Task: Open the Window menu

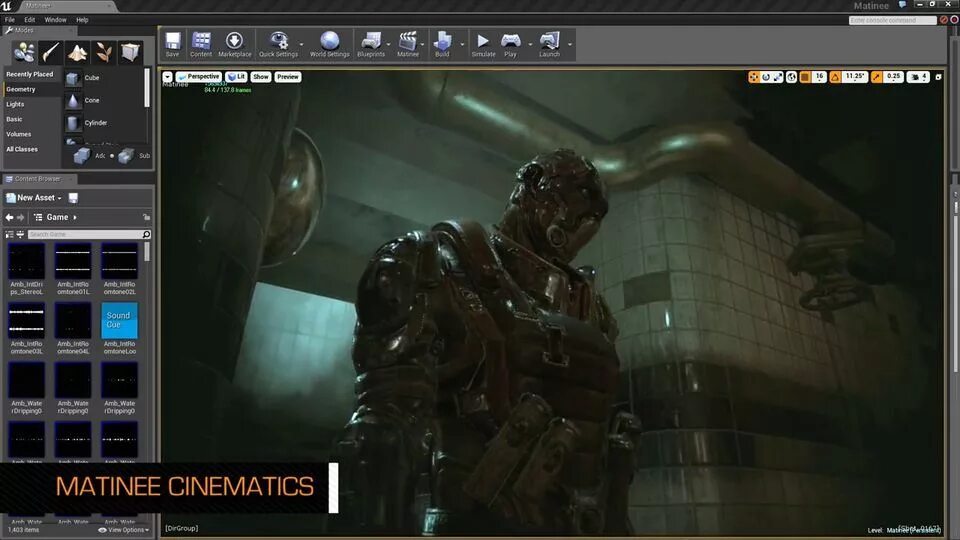Action: [x=55, y=20]
